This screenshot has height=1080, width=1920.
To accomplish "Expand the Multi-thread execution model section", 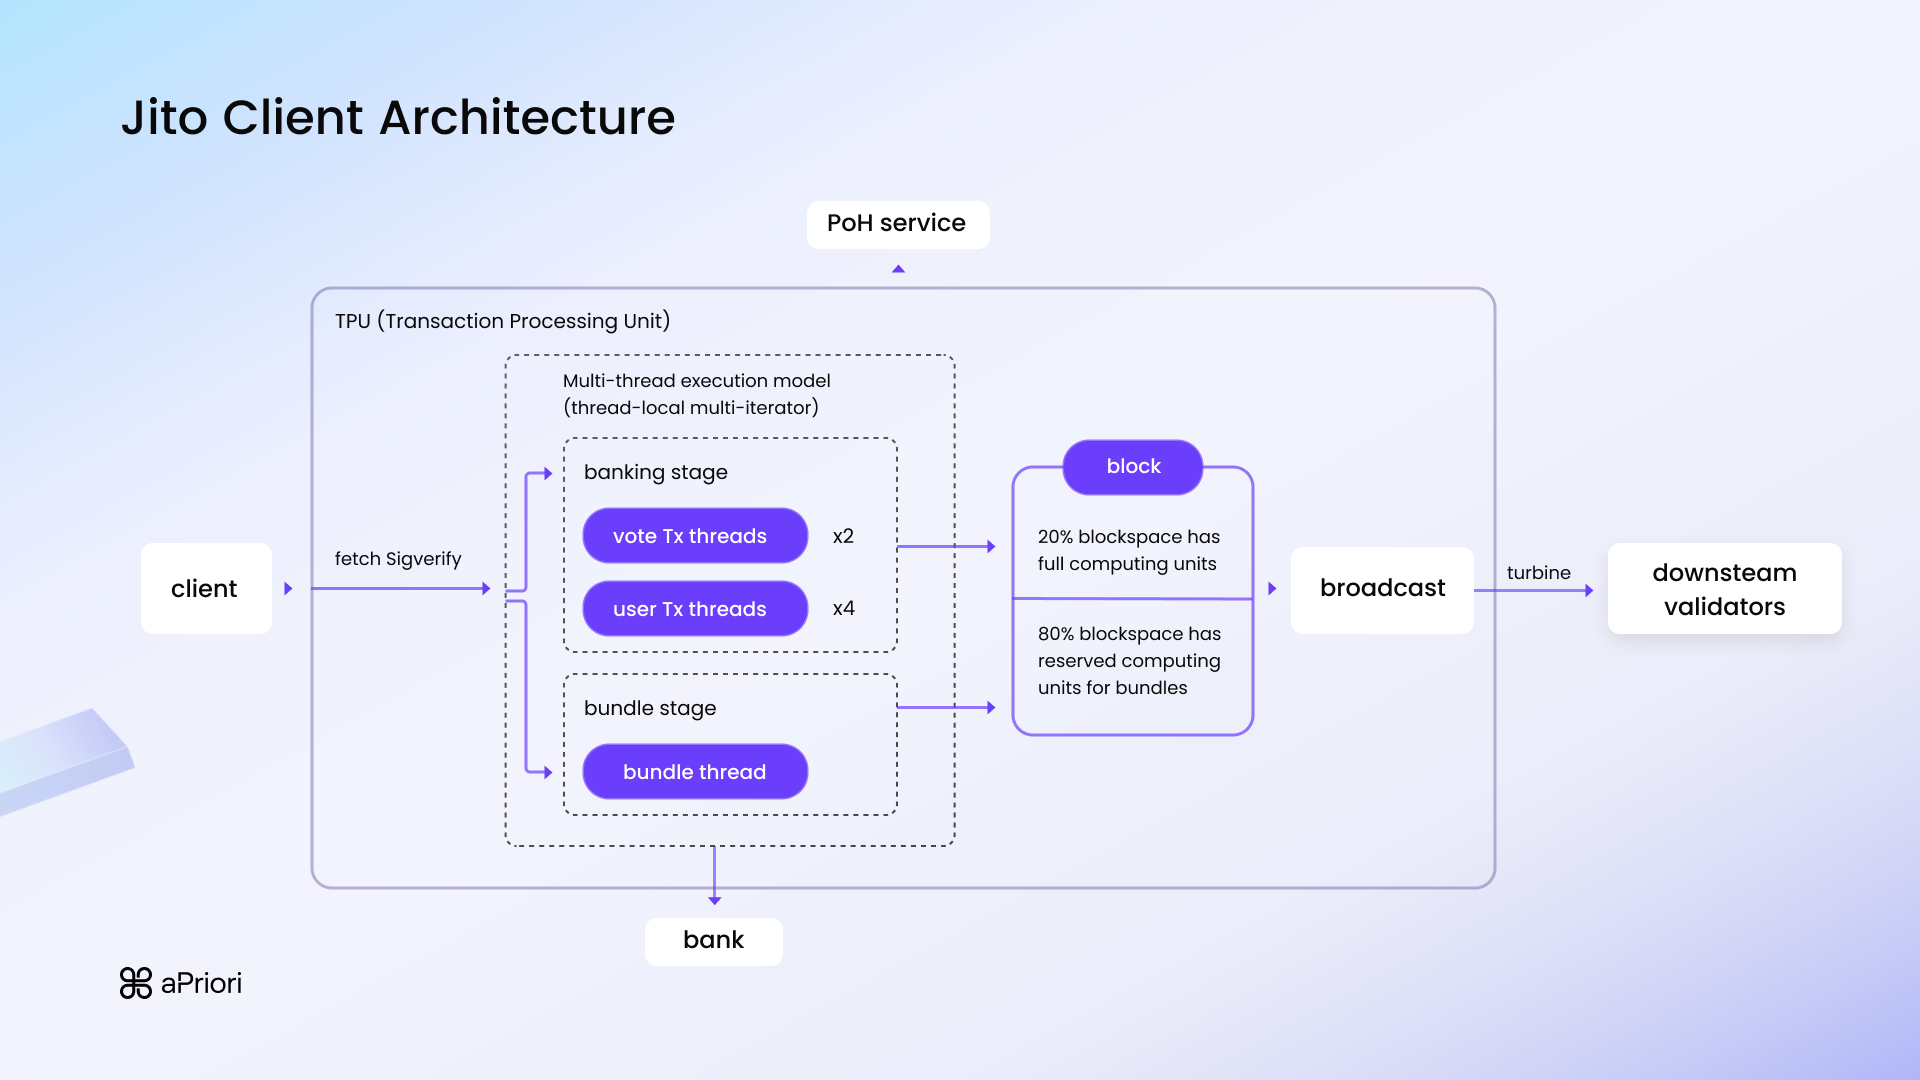I will (x=696, y=394).
